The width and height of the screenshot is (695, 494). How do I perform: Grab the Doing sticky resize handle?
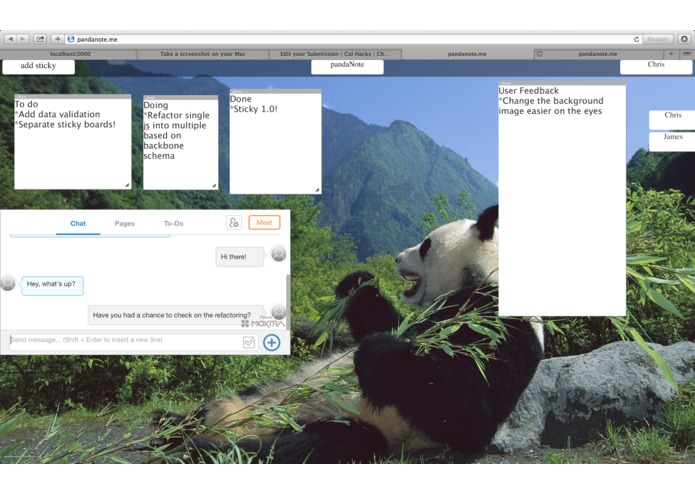pyautogui.click(x=214, y=186)
